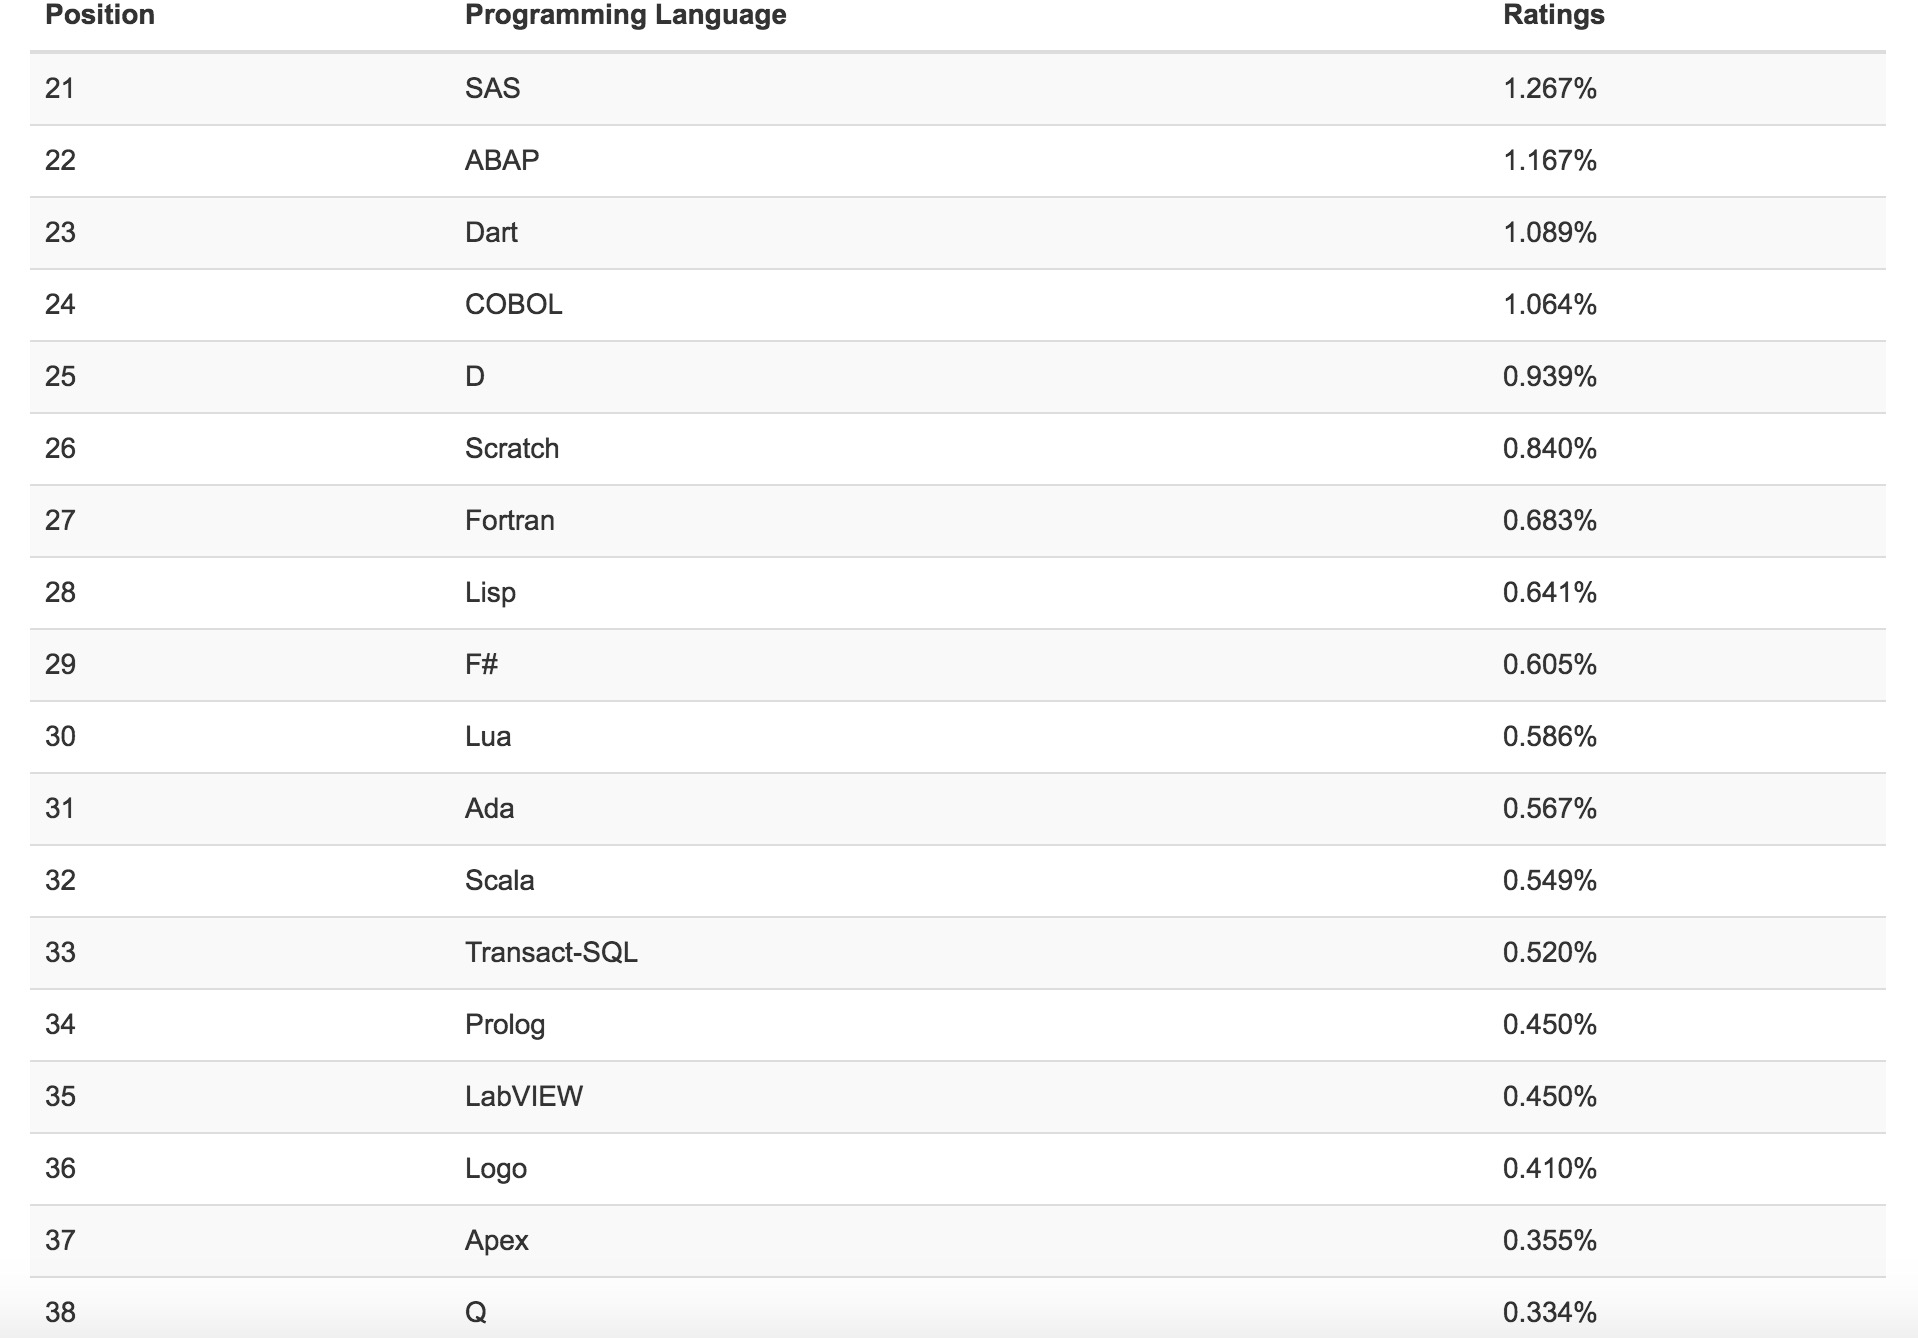Image resolution: width=1918 pixels, height=1338 pixels.
Task: Select the Scratch language name
Action: (x=511, y=449)
